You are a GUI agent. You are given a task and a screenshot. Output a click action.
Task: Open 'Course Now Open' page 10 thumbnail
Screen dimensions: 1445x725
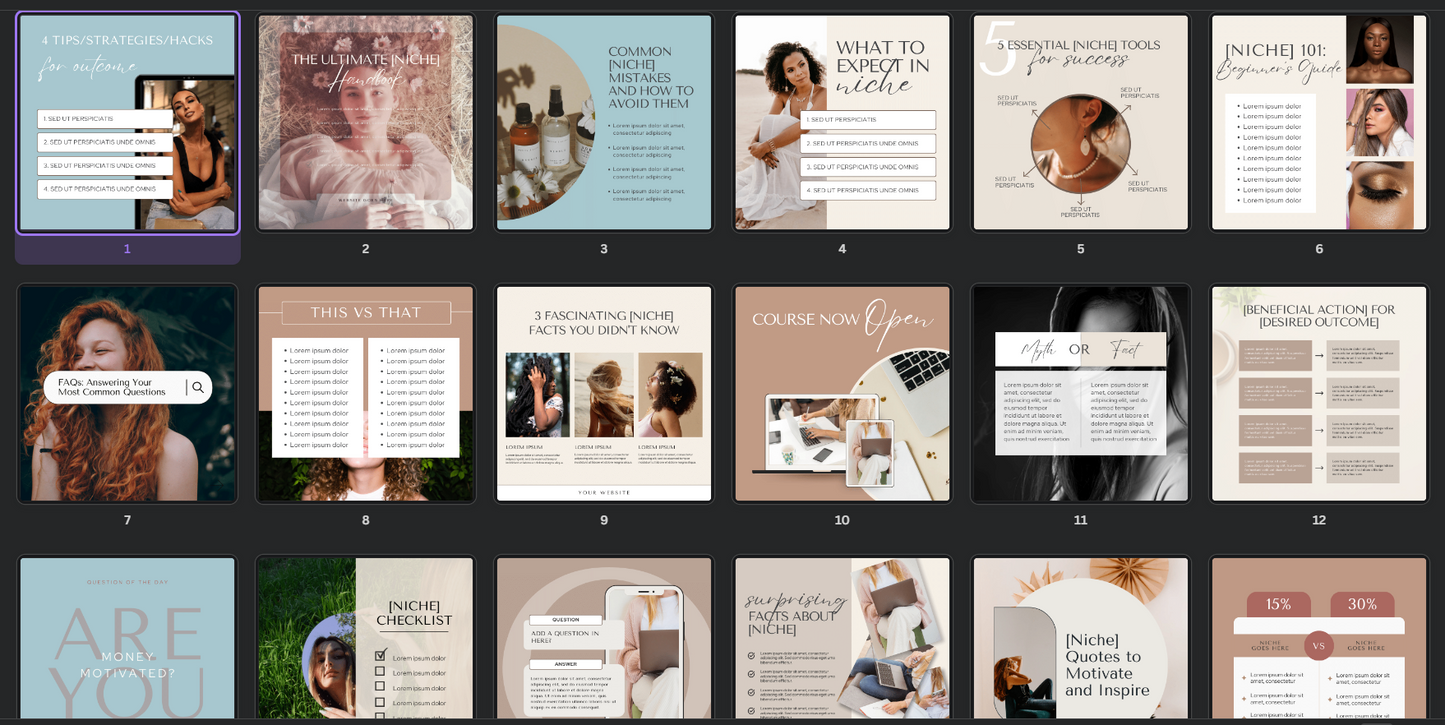(x=842, y=394)
